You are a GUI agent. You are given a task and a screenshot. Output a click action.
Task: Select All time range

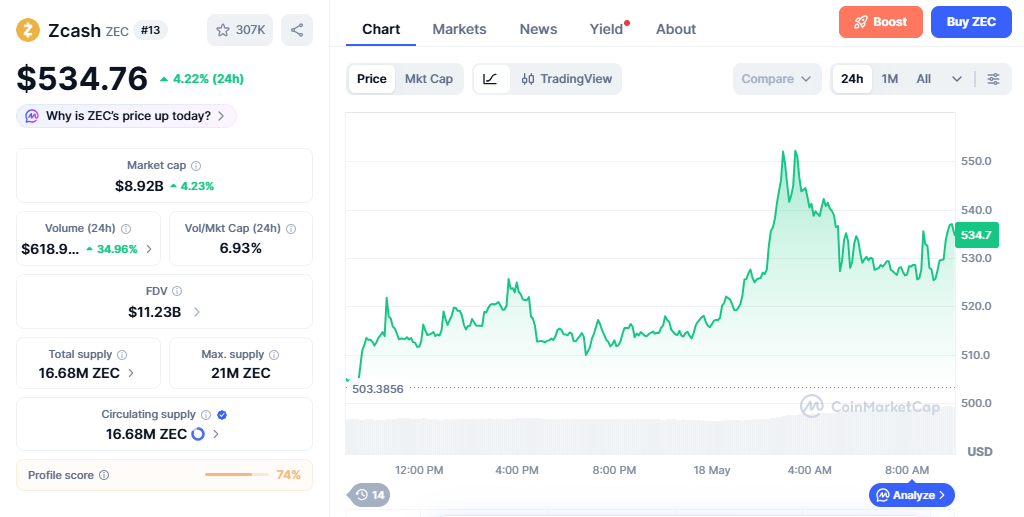(x=923, y=79)
